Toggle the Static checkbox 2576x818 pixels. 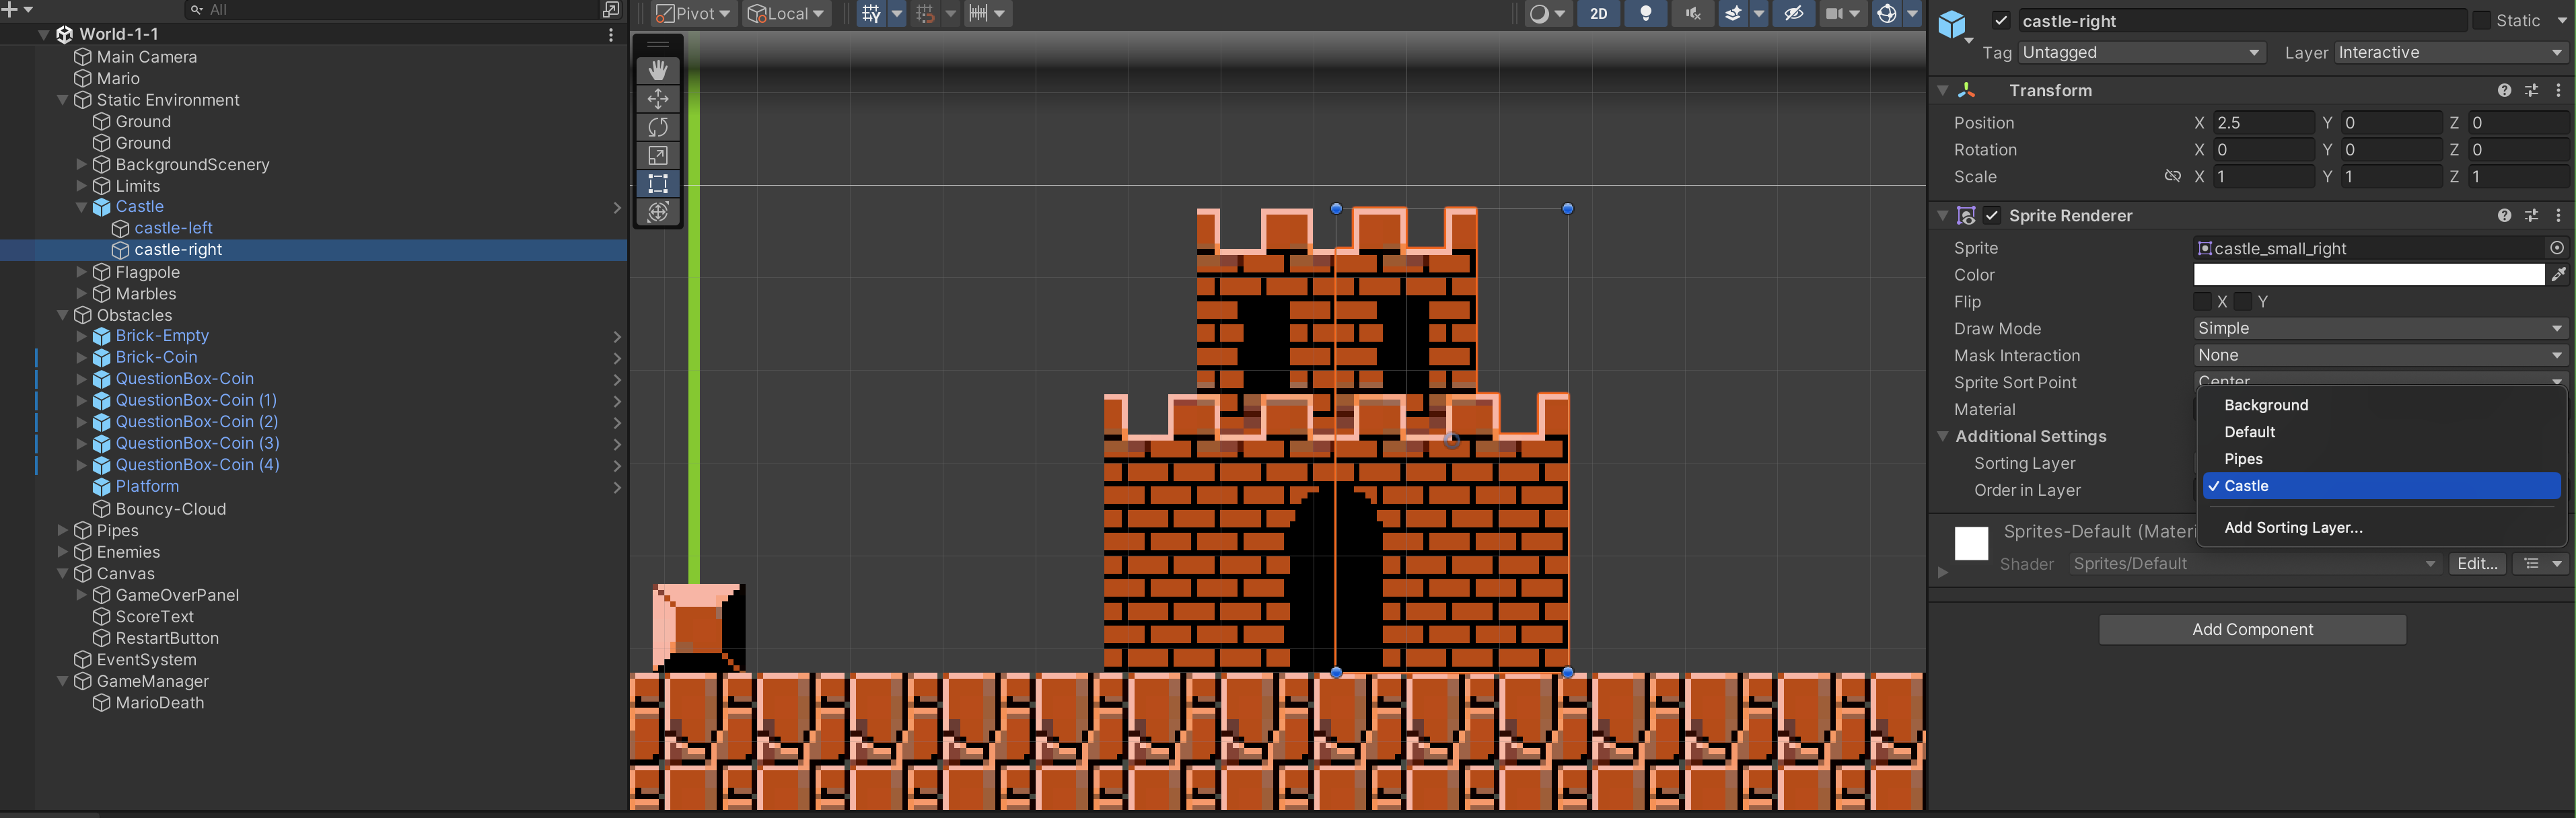pos(2482,20)
